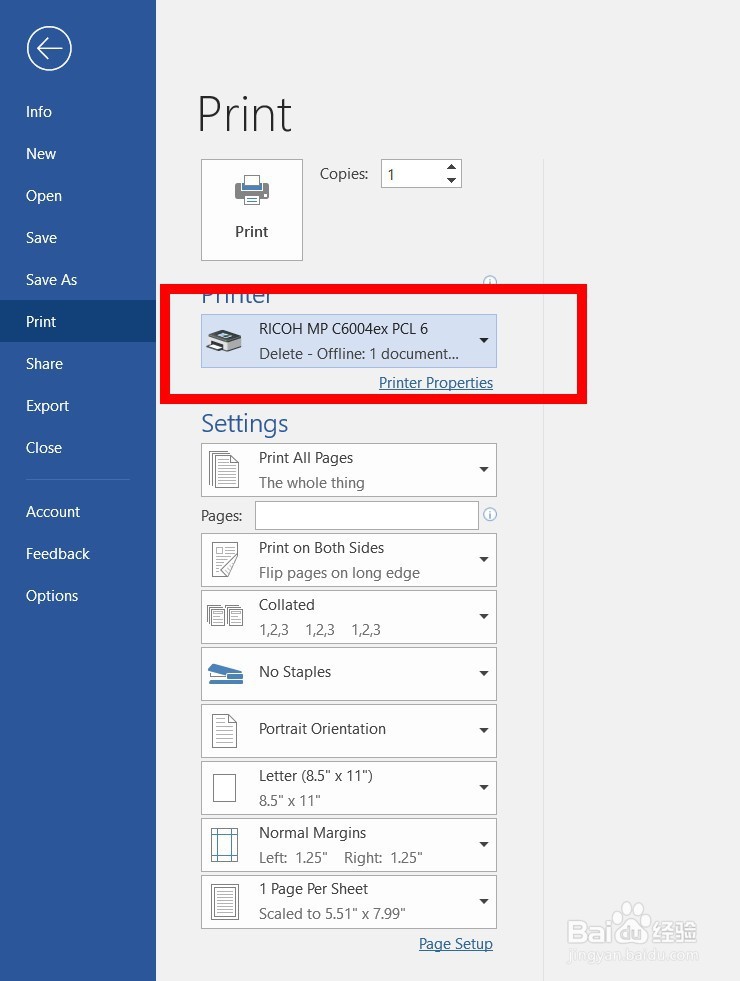Click the Printer Properties link

tap(436, 382)
